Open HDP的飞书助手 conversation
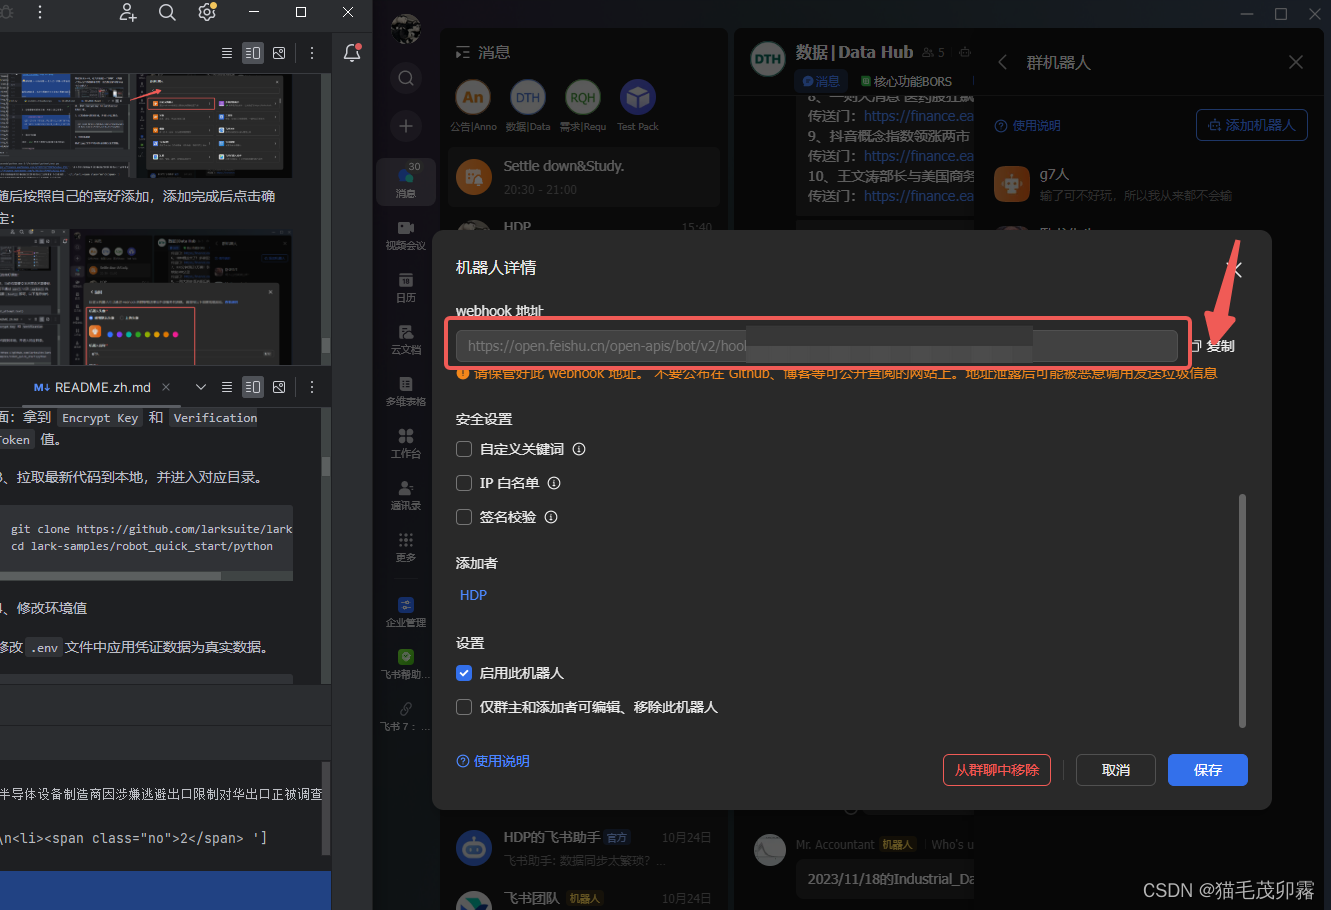The image size is (1331, 910). [x=584, y=848]
